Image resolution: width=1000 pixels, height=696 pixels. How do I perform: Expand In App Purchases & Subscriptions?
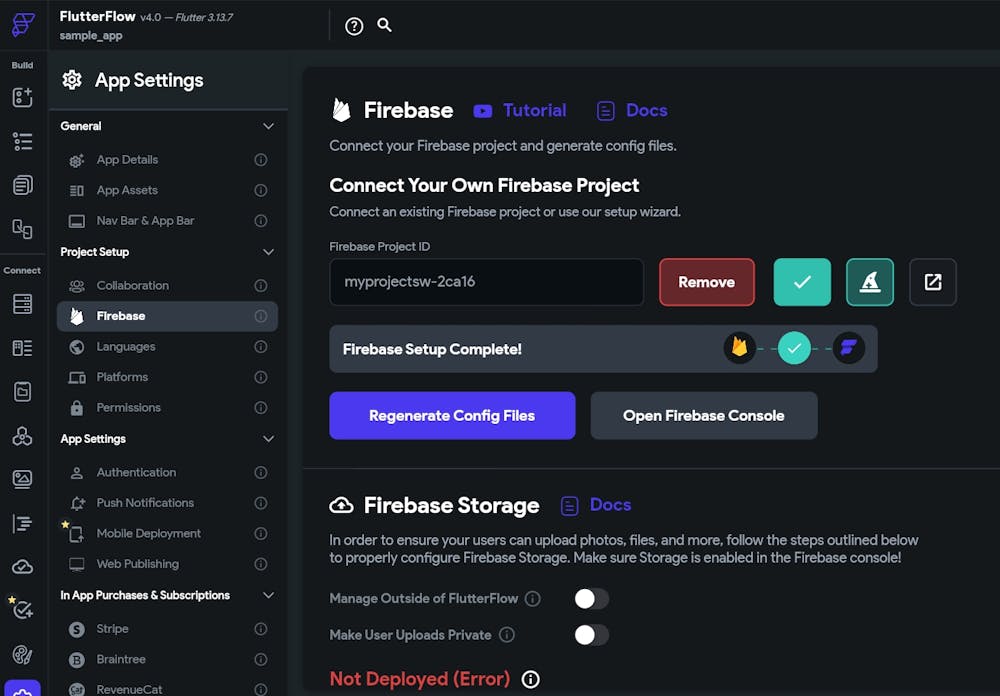tap(268, 595)
